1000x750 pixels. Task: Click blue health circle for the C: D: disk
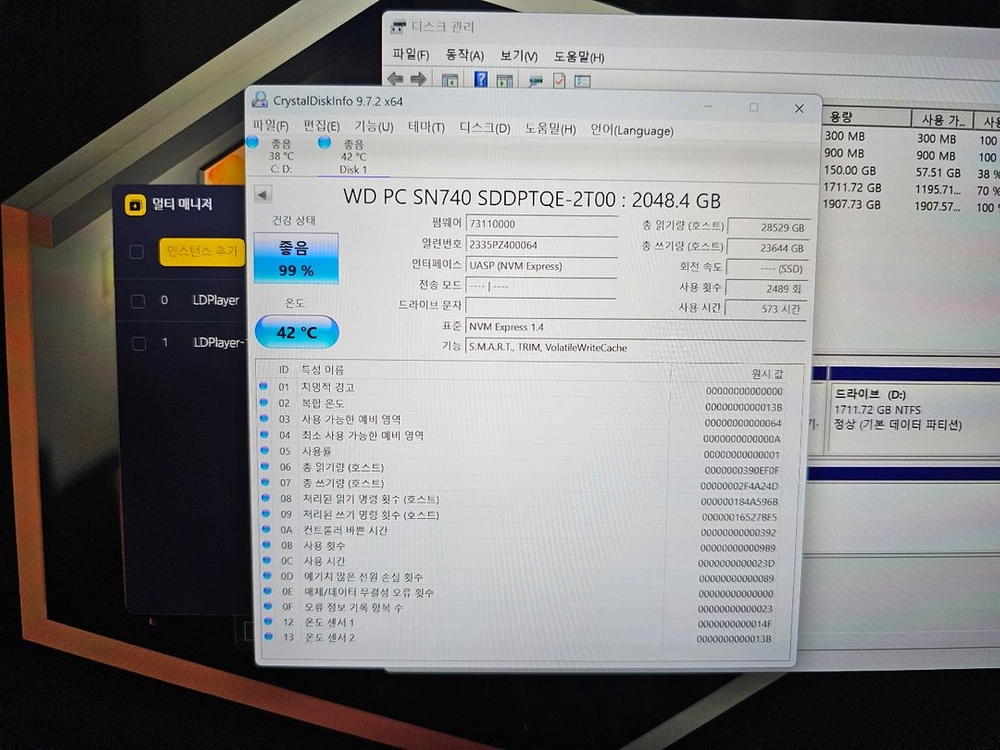point(253,142)
